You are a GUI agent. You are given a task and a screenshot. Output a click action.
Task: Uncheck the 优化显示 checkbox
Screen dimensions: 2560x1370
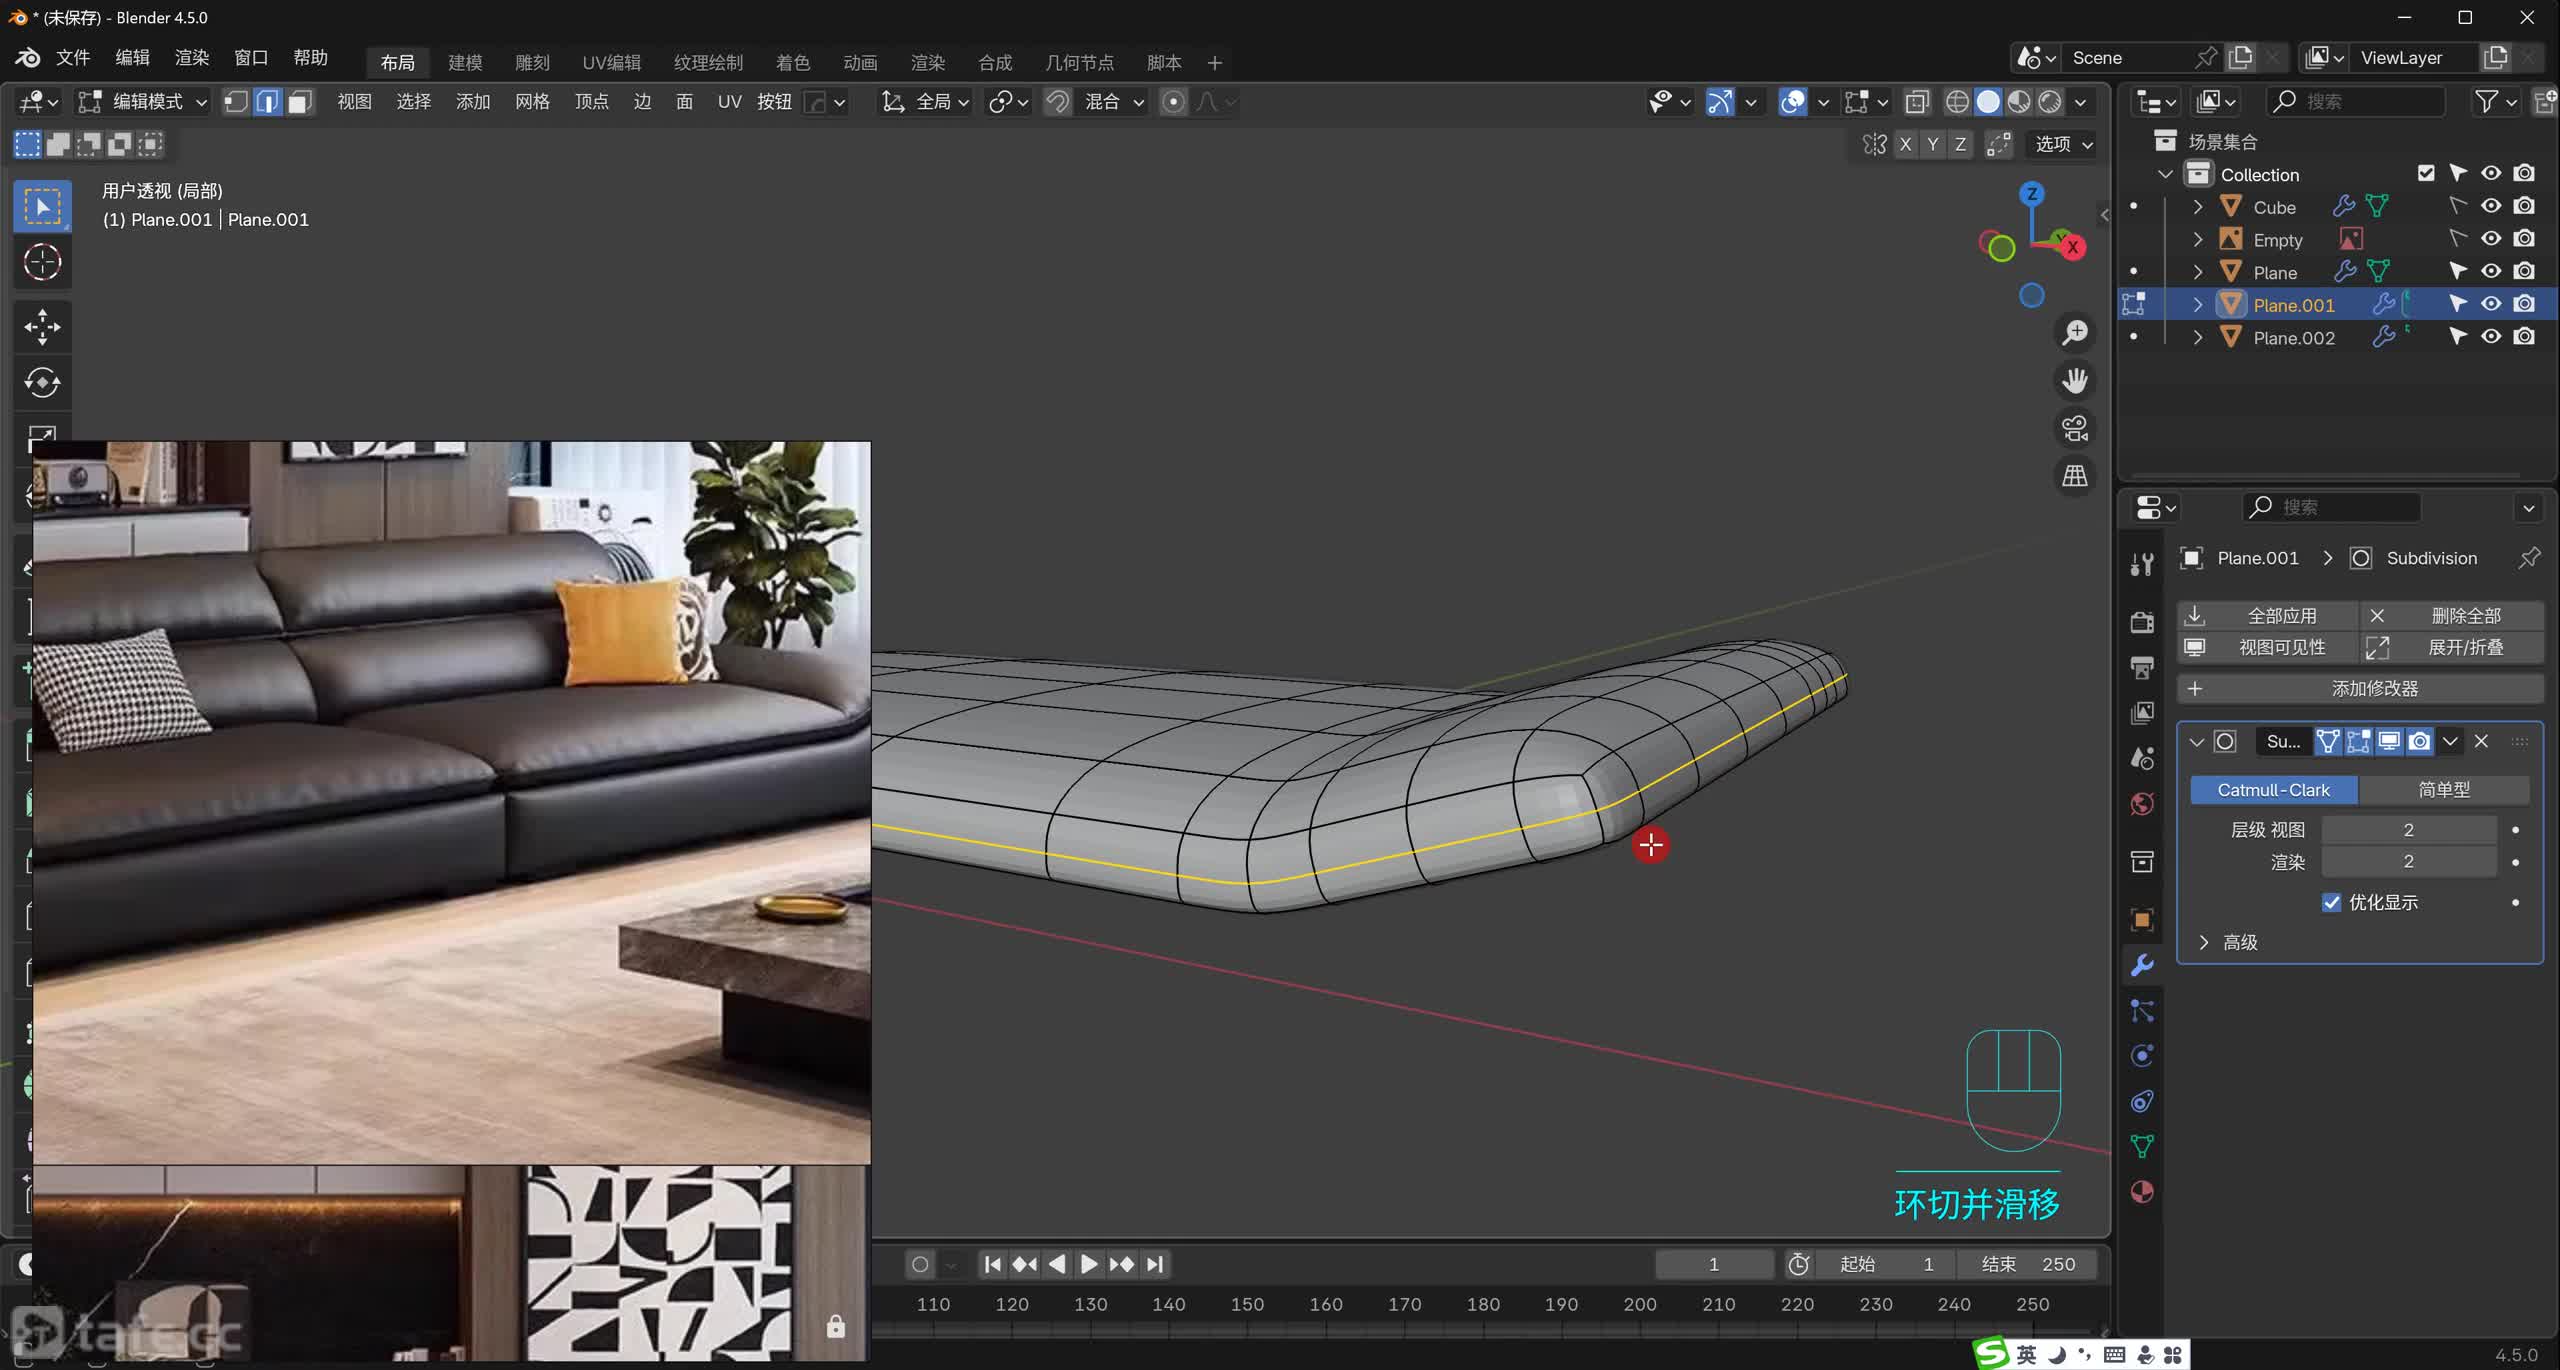click(2331, 902)
